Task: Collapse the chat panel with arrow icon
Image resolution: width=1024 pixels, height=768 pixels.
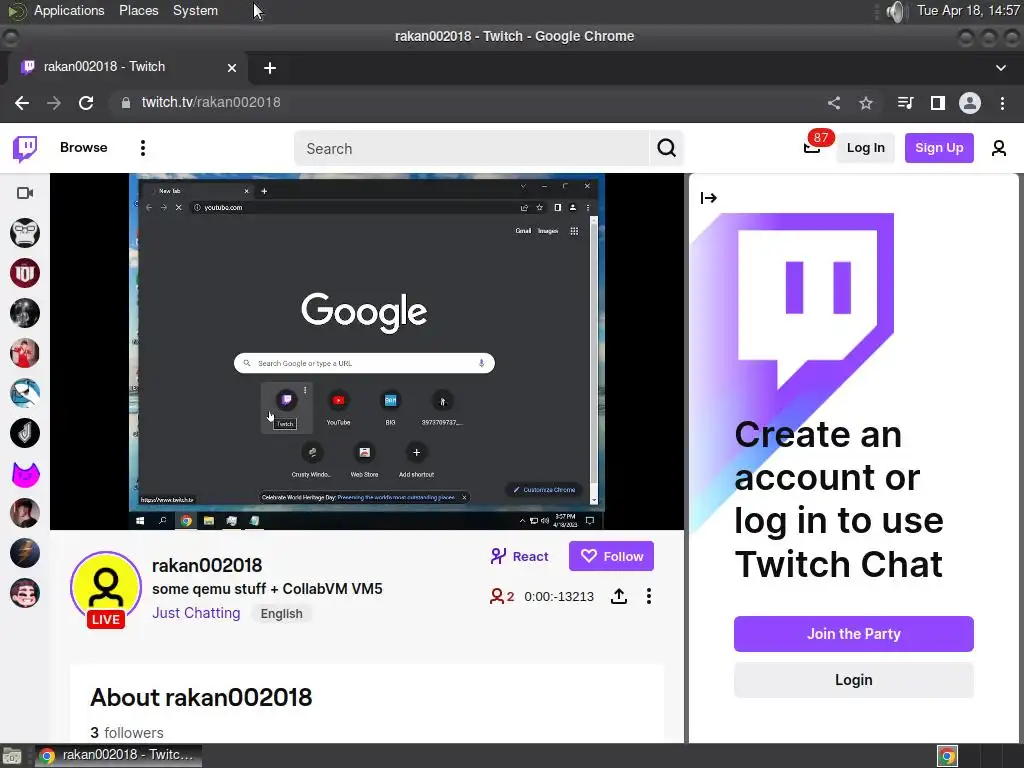Action: tap(709, 198)
